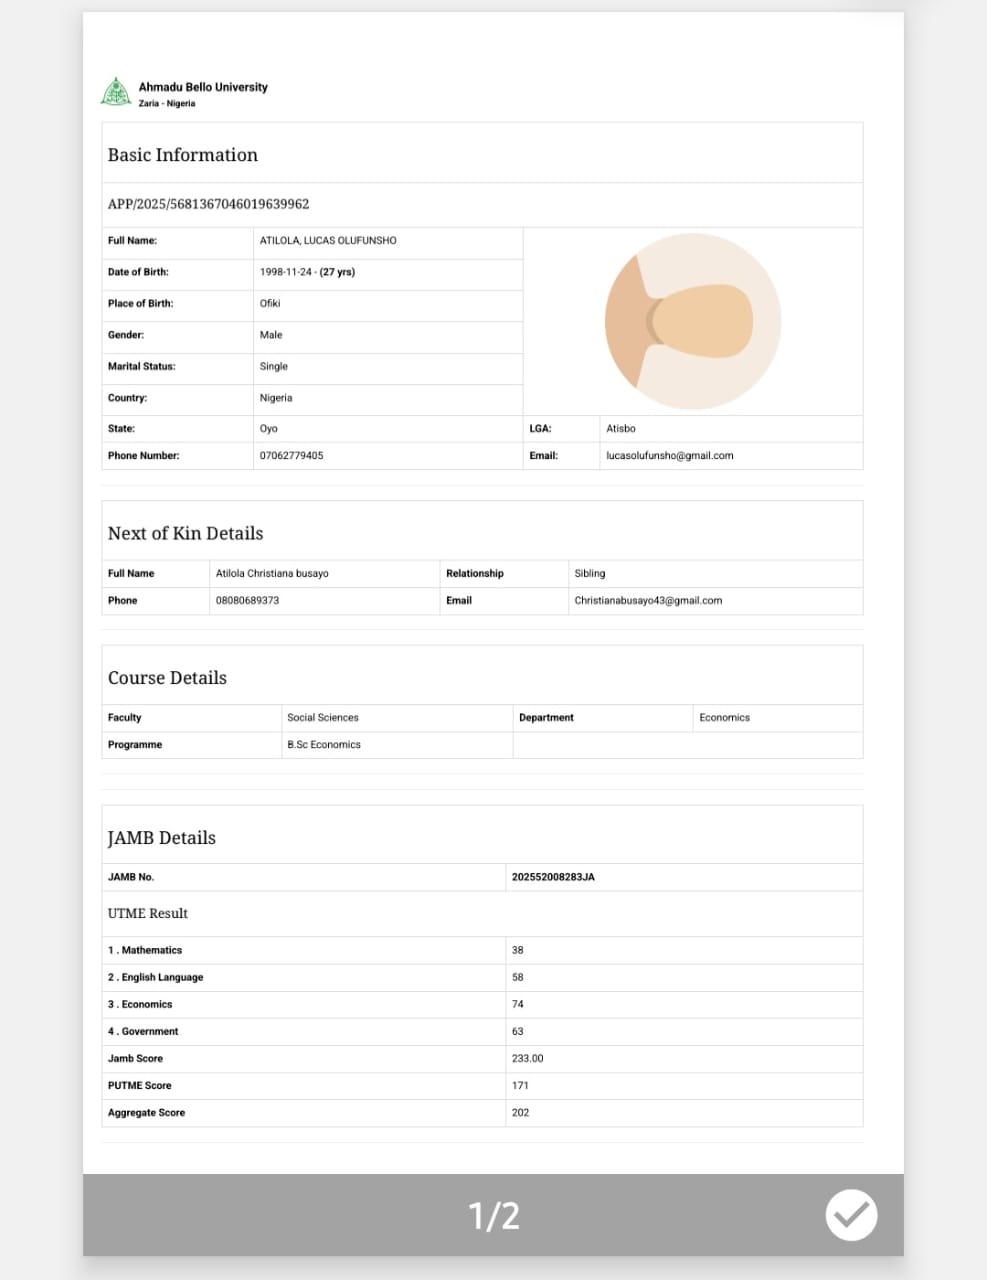Screen dimensions: 987x1280
Task: Click next of kin phone 08080689373
Action: point(247,601)
